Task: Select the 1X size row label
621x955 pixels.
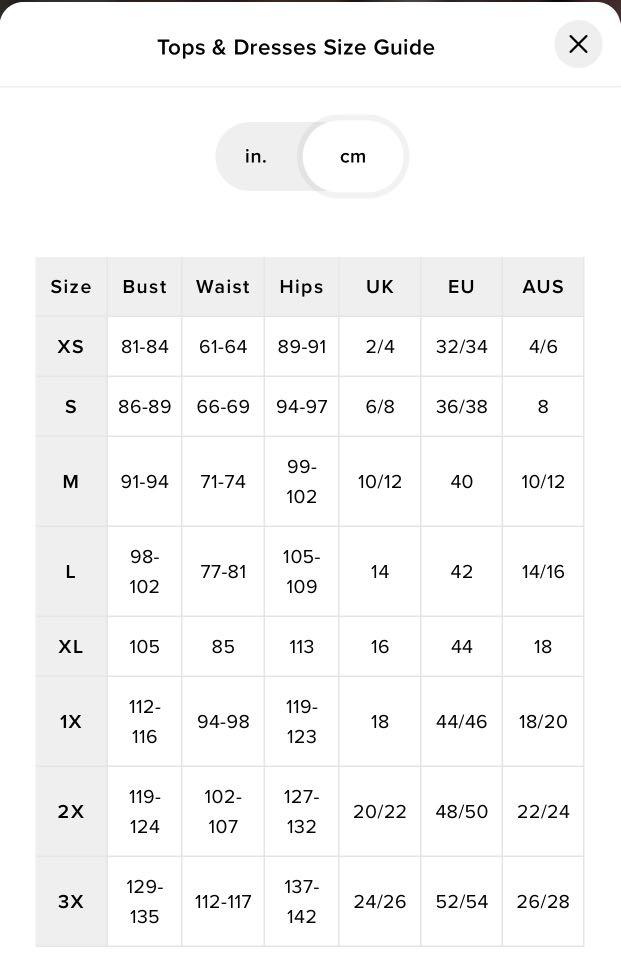Action: coord(71,722)
